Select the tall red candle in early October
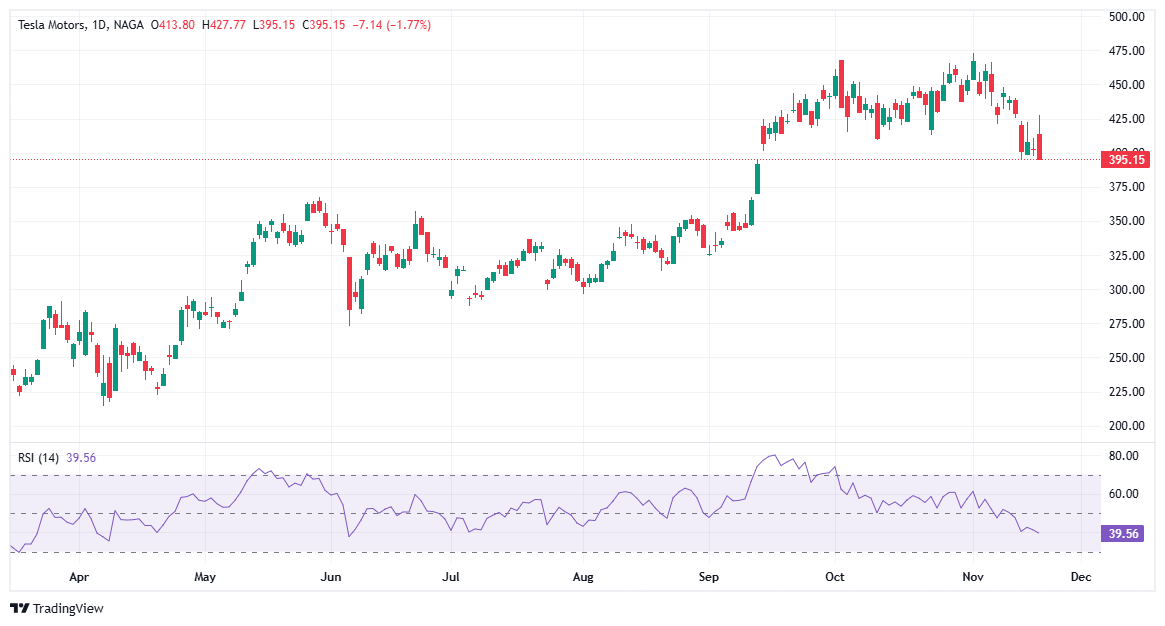This screenshot has width=1165, height=626. (841, 85)
